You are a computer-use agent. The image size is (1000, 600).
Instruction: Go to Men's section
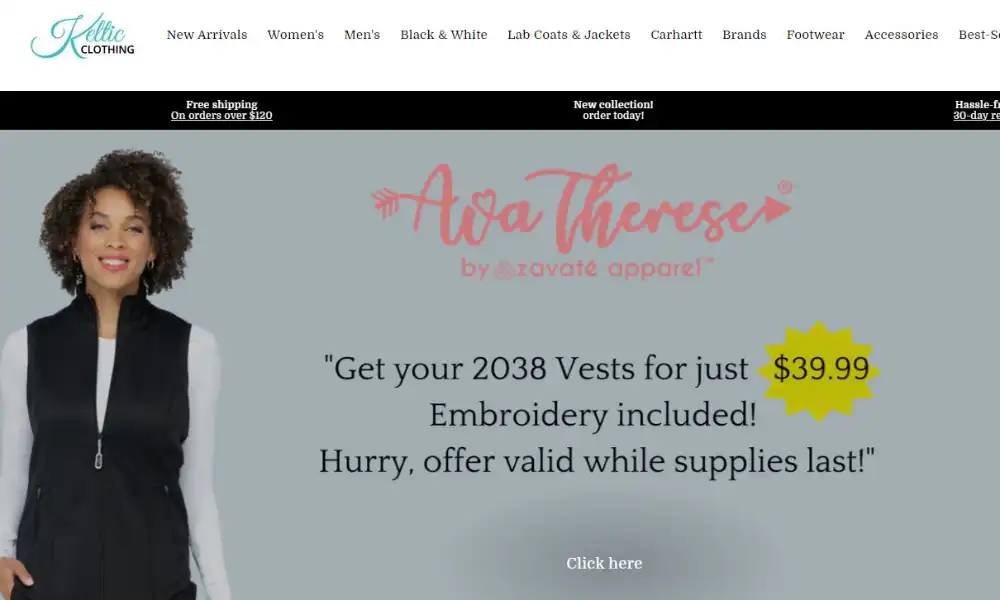point(362,34)
